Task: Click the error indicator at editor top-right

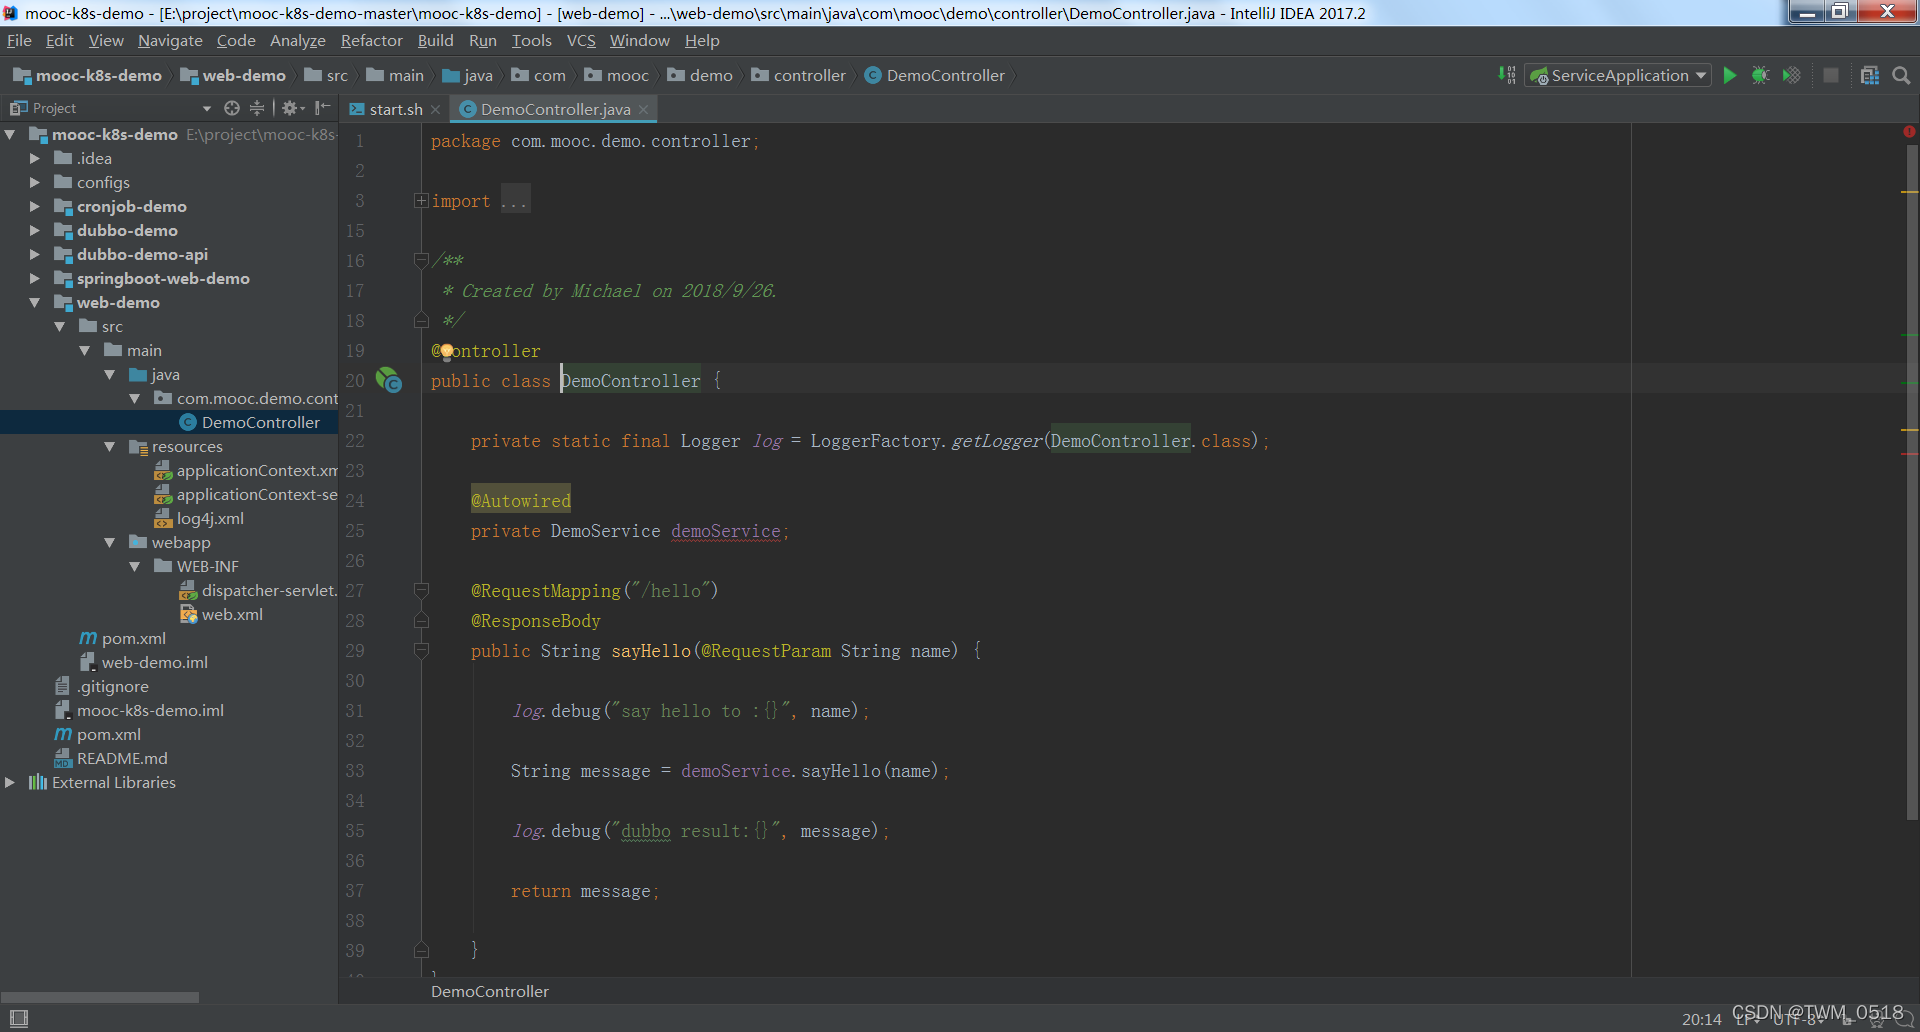Action: [x=1909, y=131]
